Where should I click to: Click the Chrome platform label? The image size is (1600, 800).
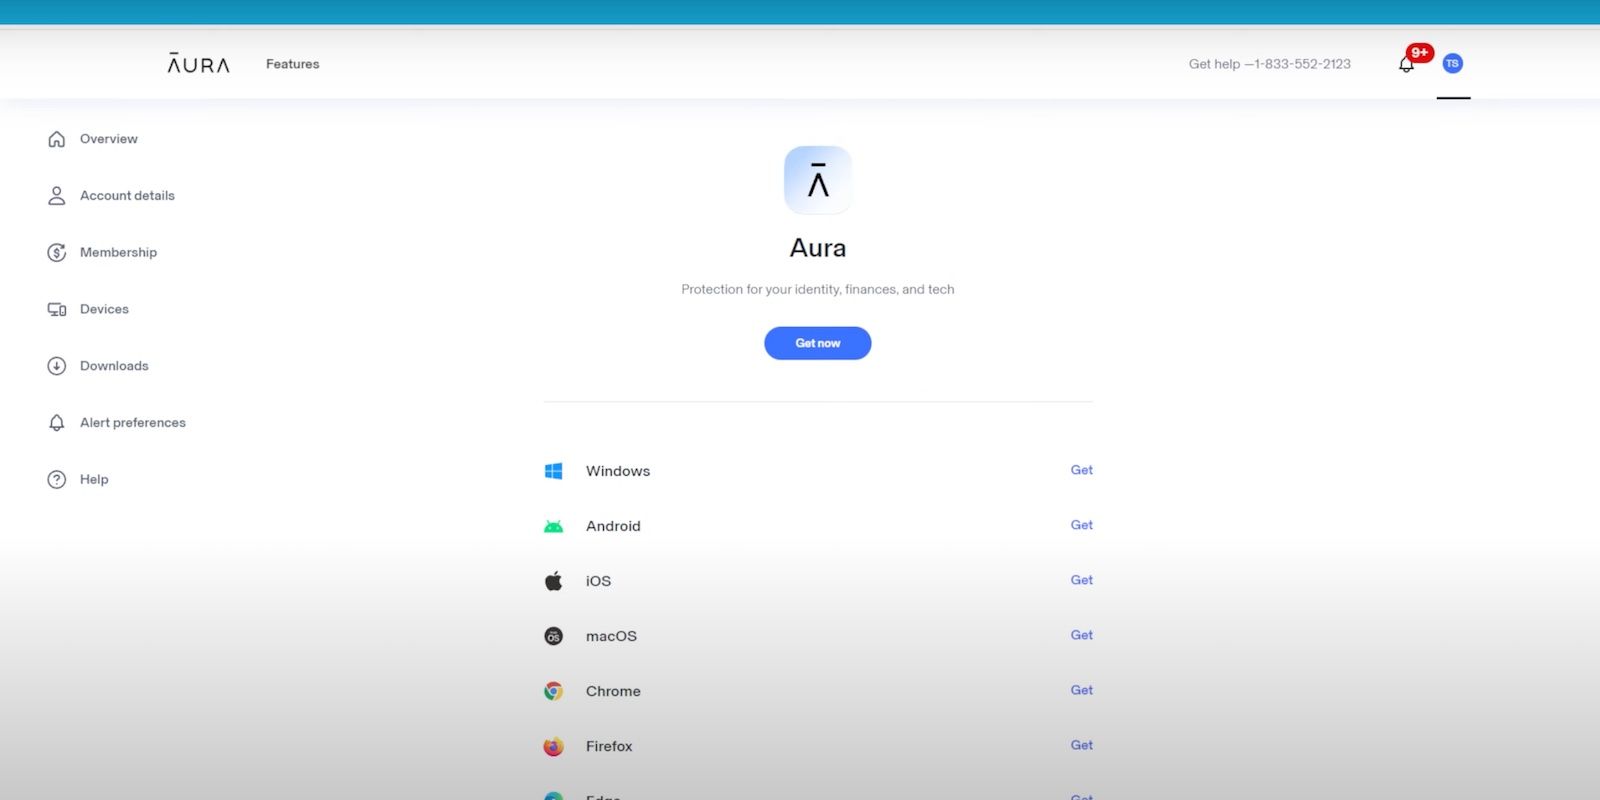click(x=613, y=691)
